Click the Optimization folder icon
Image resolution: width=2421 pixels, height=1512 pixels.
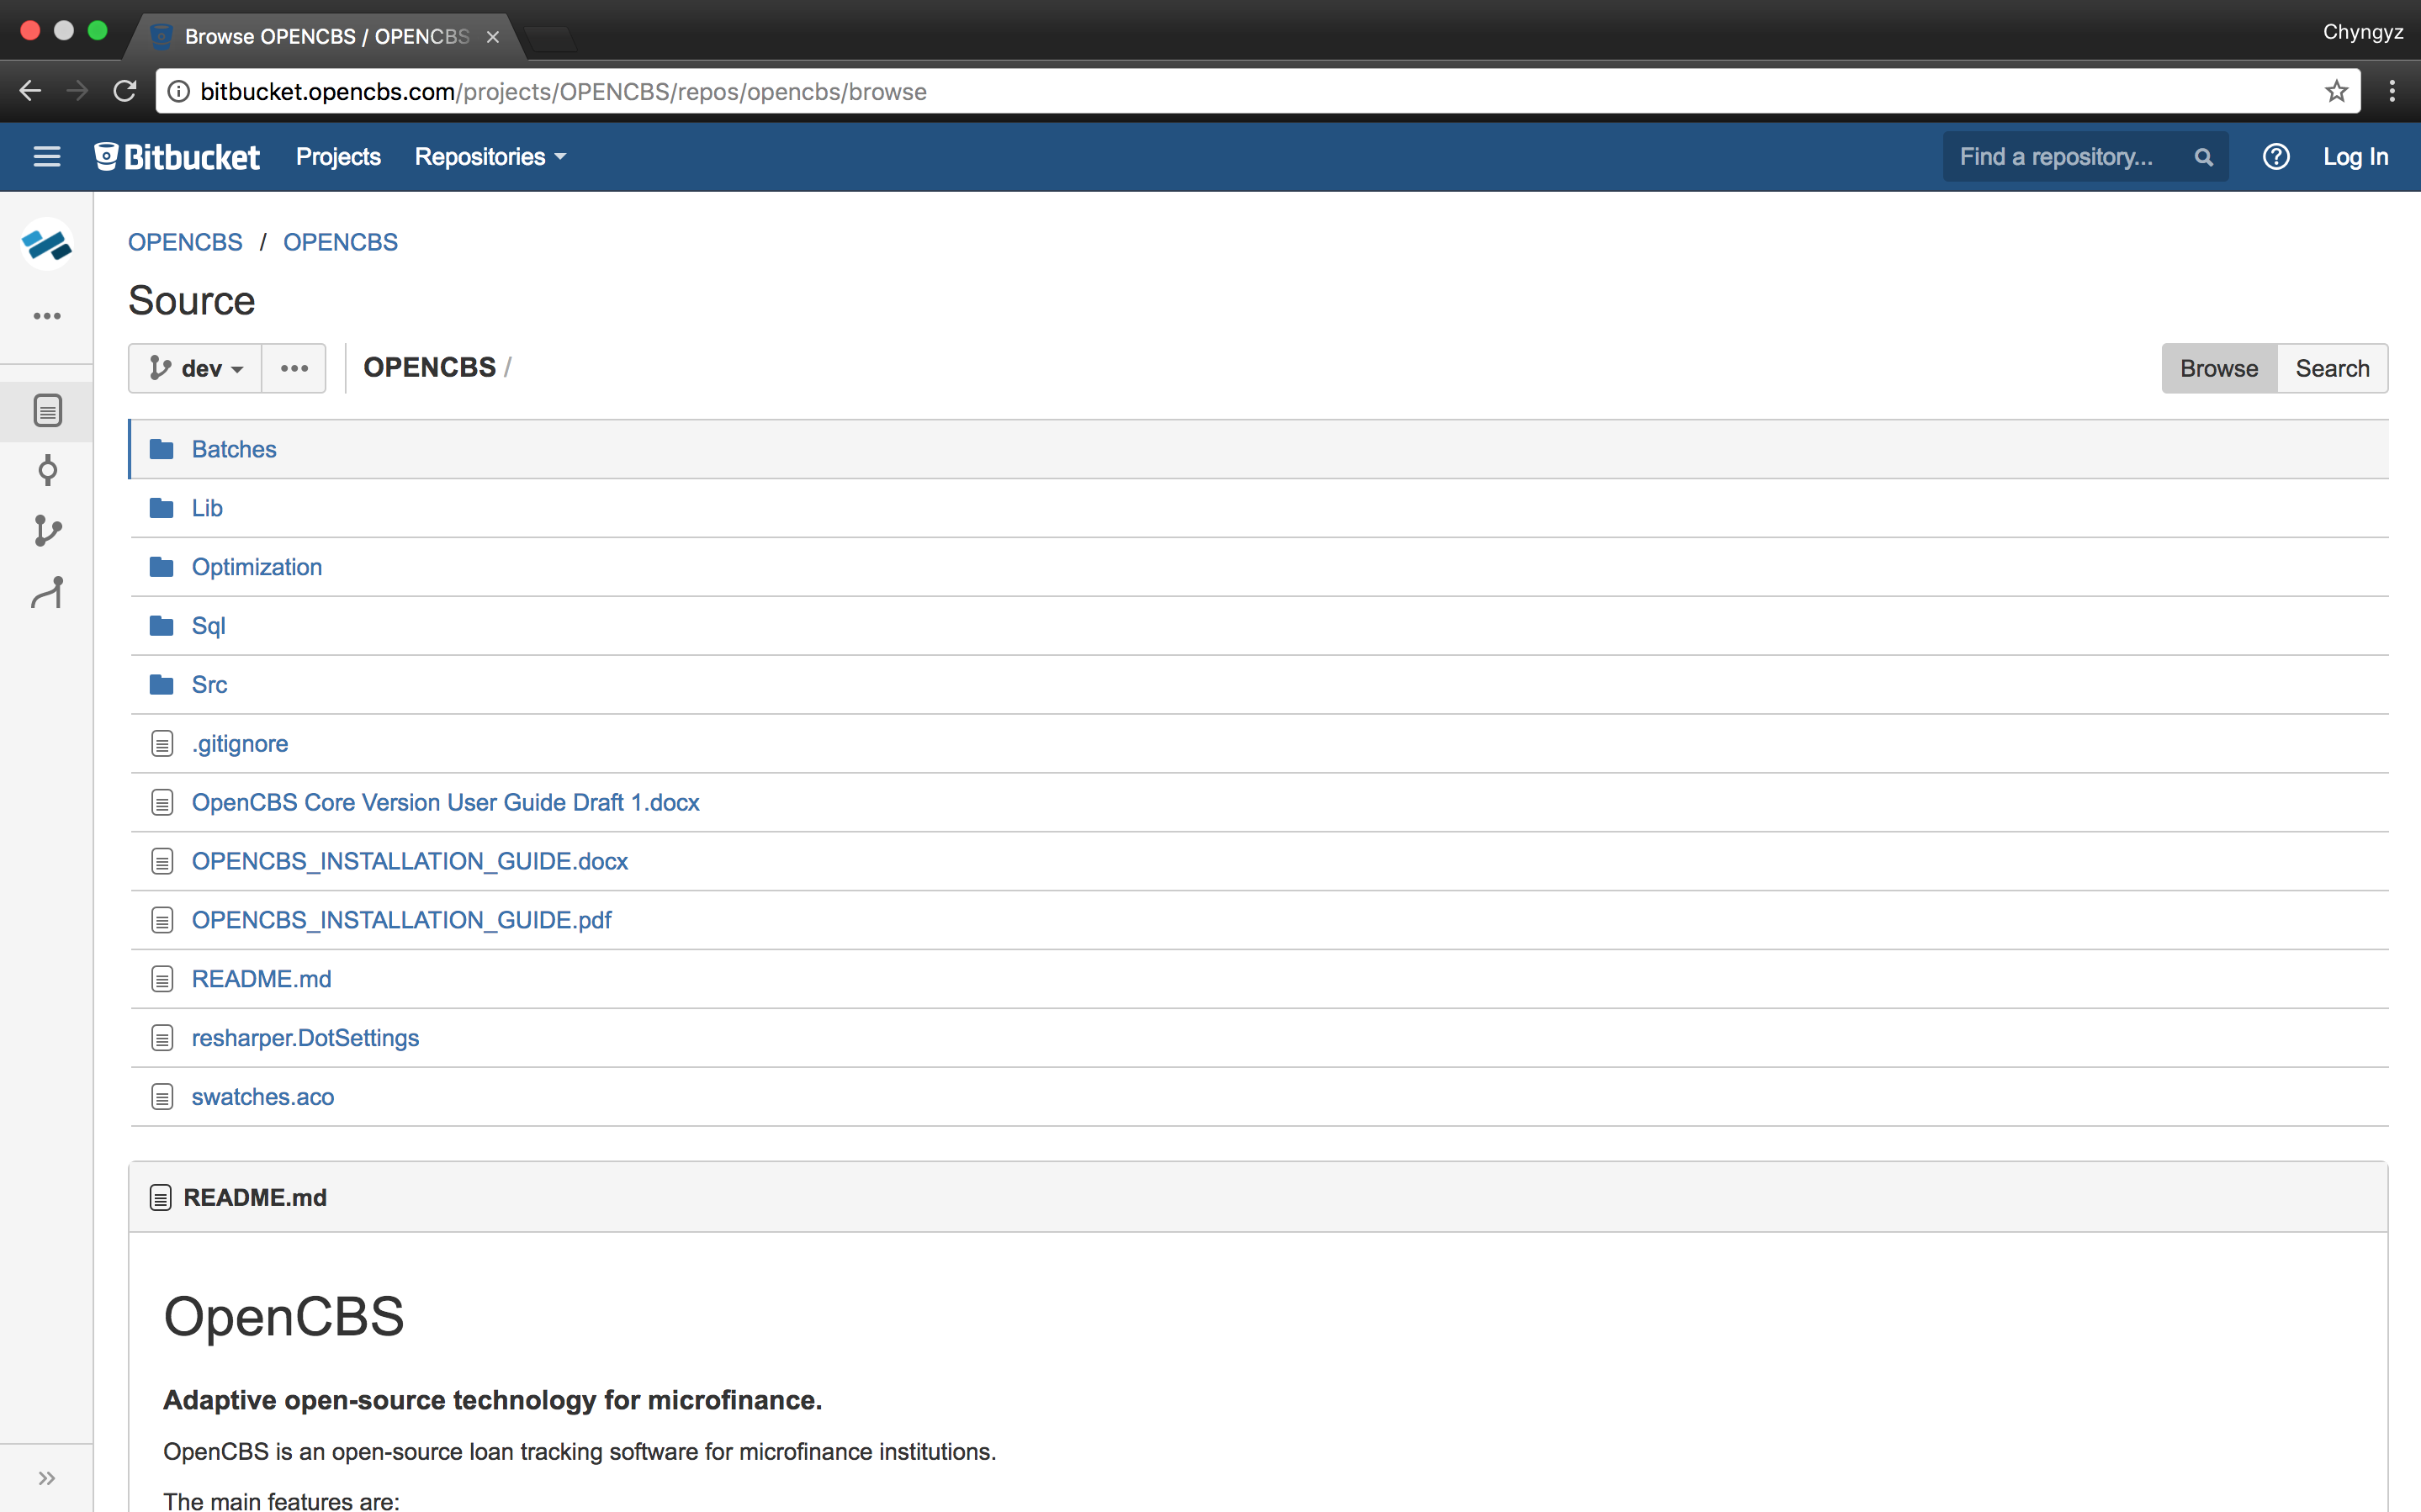(x=161, y=567)
